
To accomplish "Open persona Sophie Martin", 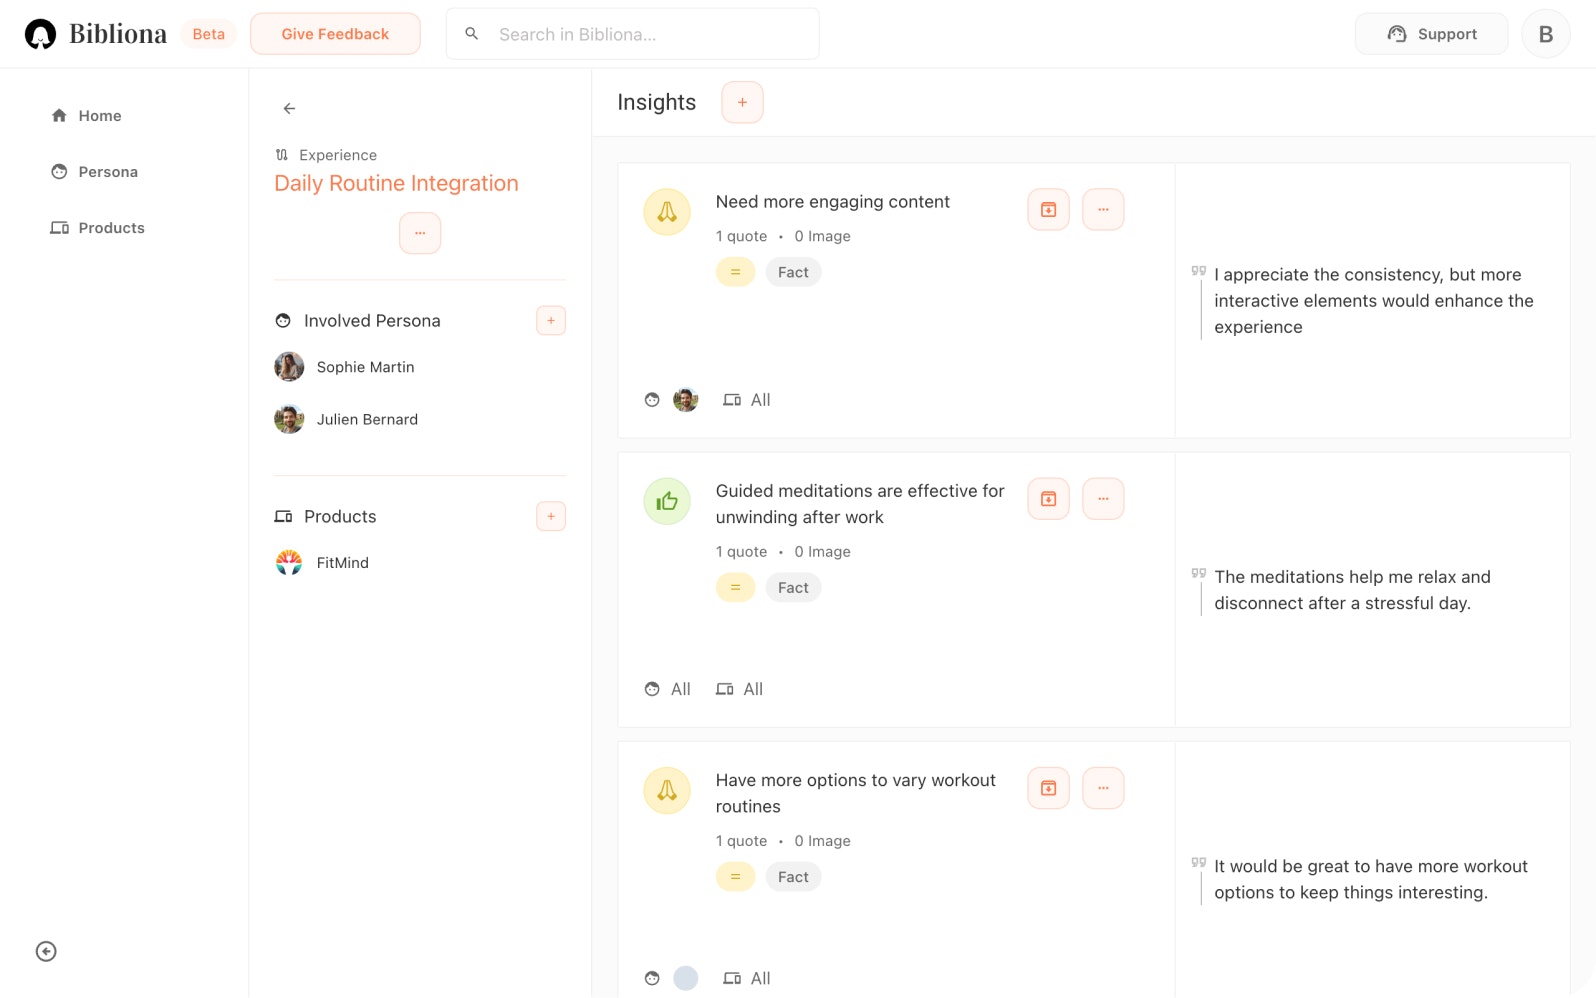I will (366, 367).
